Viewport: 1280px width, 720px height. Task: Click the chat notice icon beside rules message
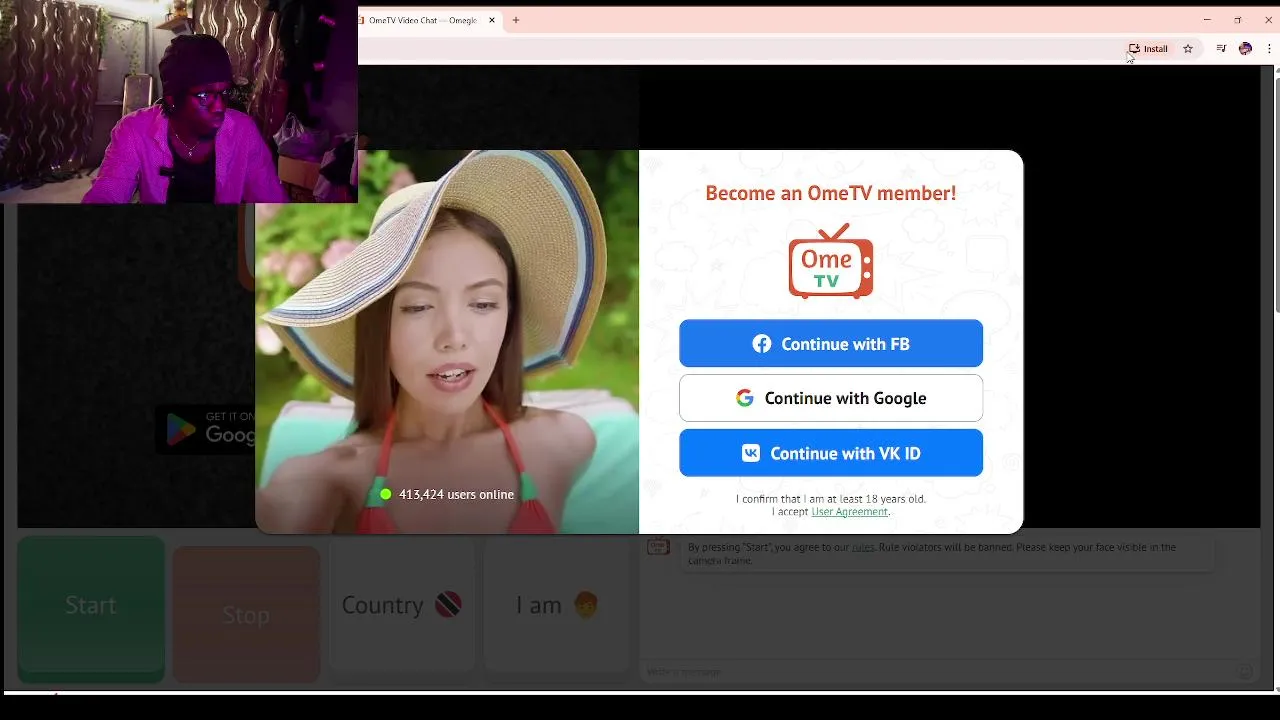(x=658, y=547)
